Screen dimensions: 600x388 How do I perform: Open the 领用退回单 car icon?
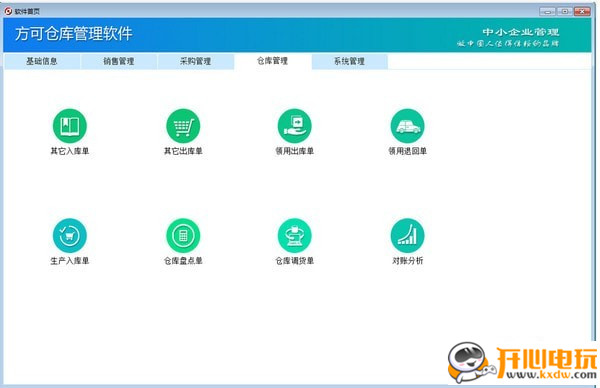point(408,126)
